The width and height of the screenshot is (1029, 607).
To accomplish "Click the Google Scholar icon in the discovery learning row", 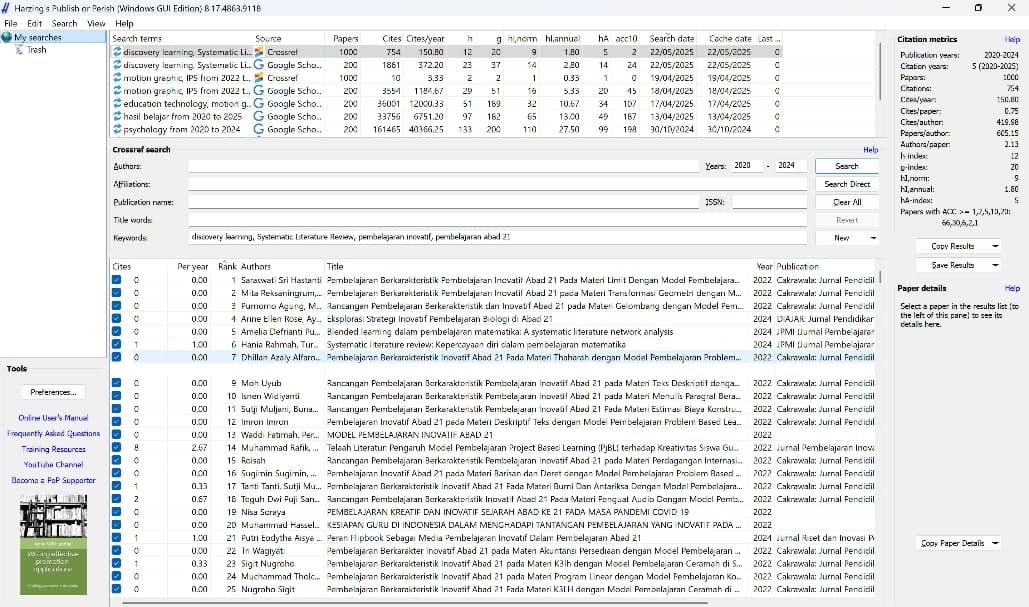I will coord(259,65).
